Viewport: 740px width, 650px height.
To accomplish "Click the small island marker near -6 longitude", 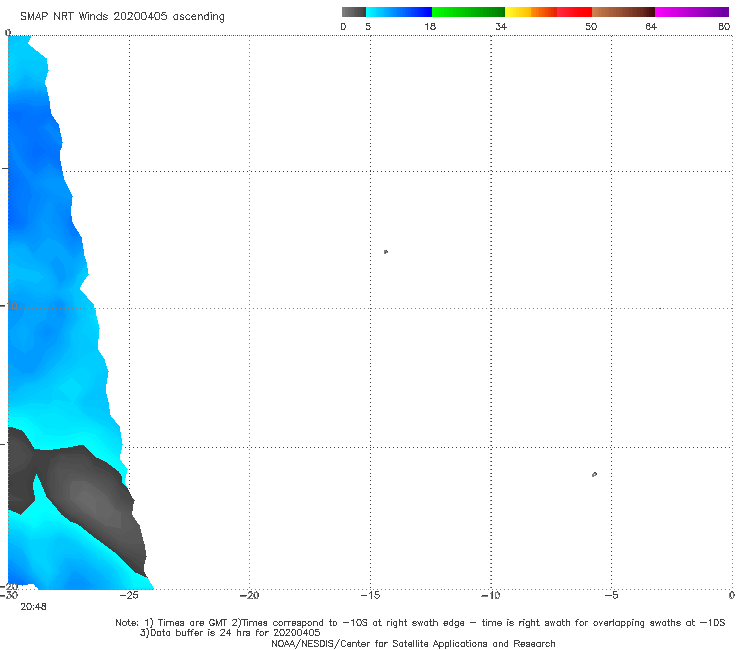I will coord(594,474).
